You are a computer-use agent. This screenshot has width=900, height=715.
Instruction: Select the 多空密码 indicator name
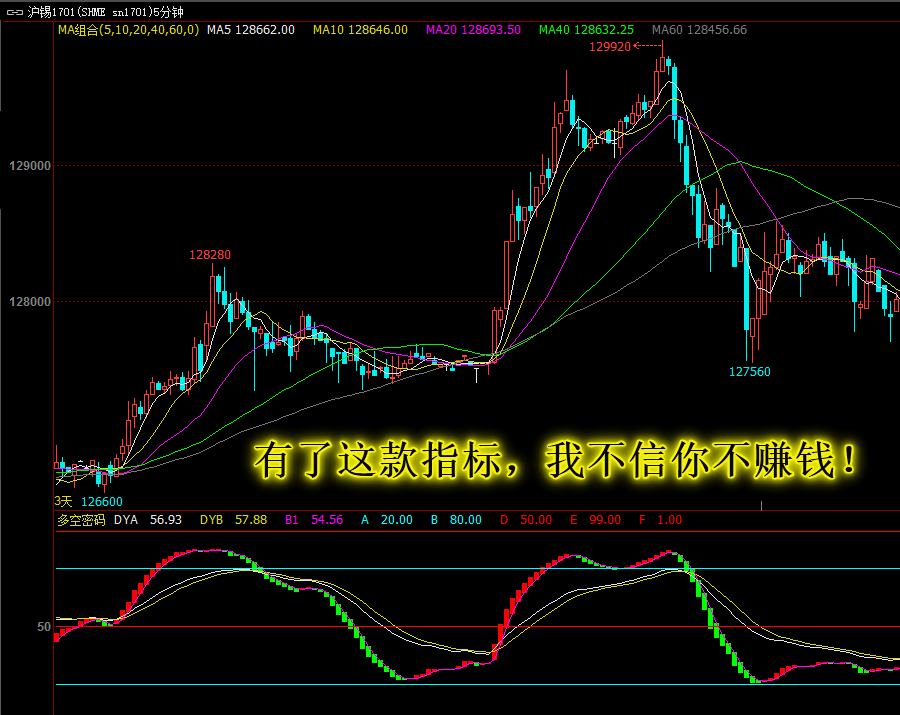coord(81,520)
